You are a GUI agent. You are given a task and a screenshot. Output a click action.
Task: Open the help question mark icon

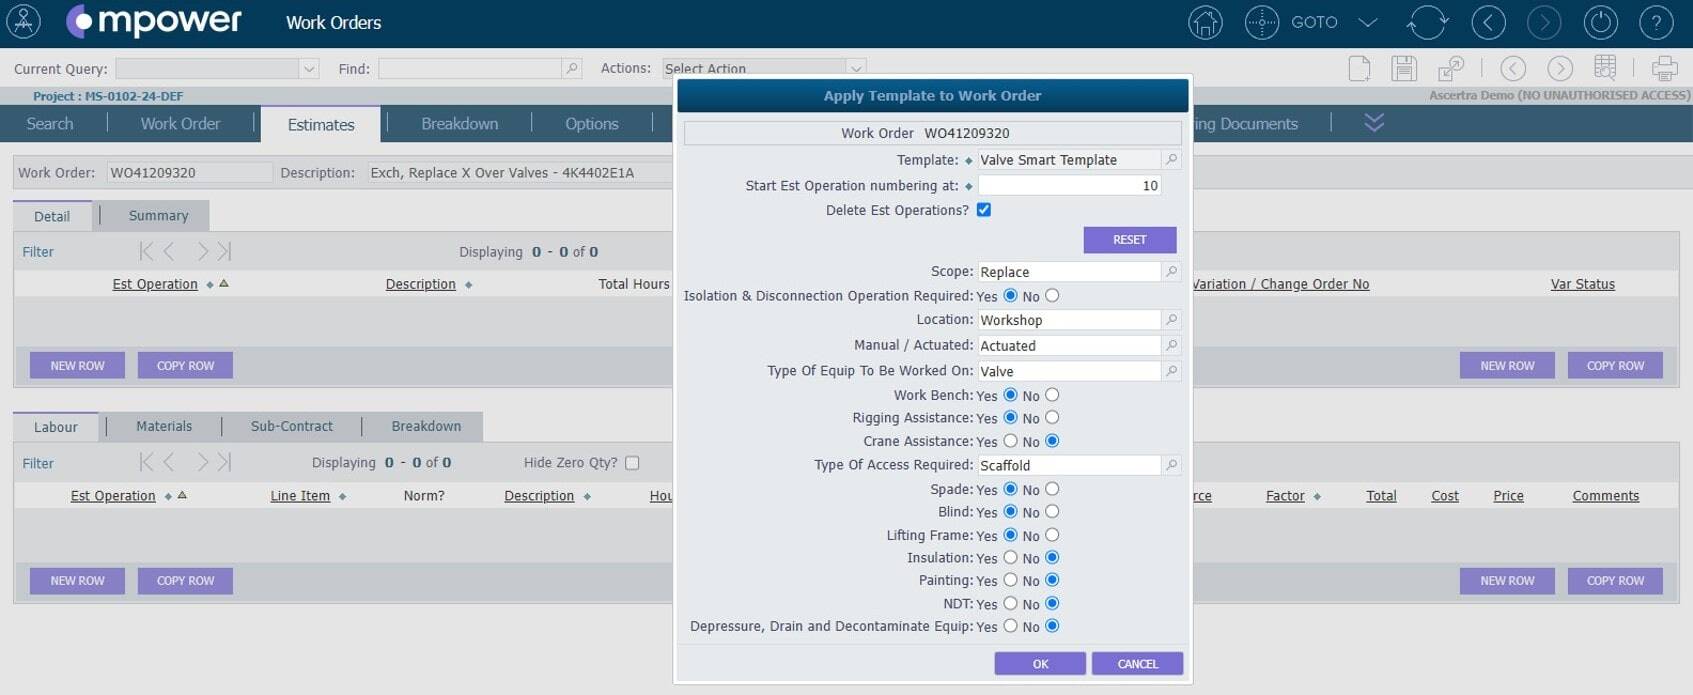click(x=1656, y=23)
